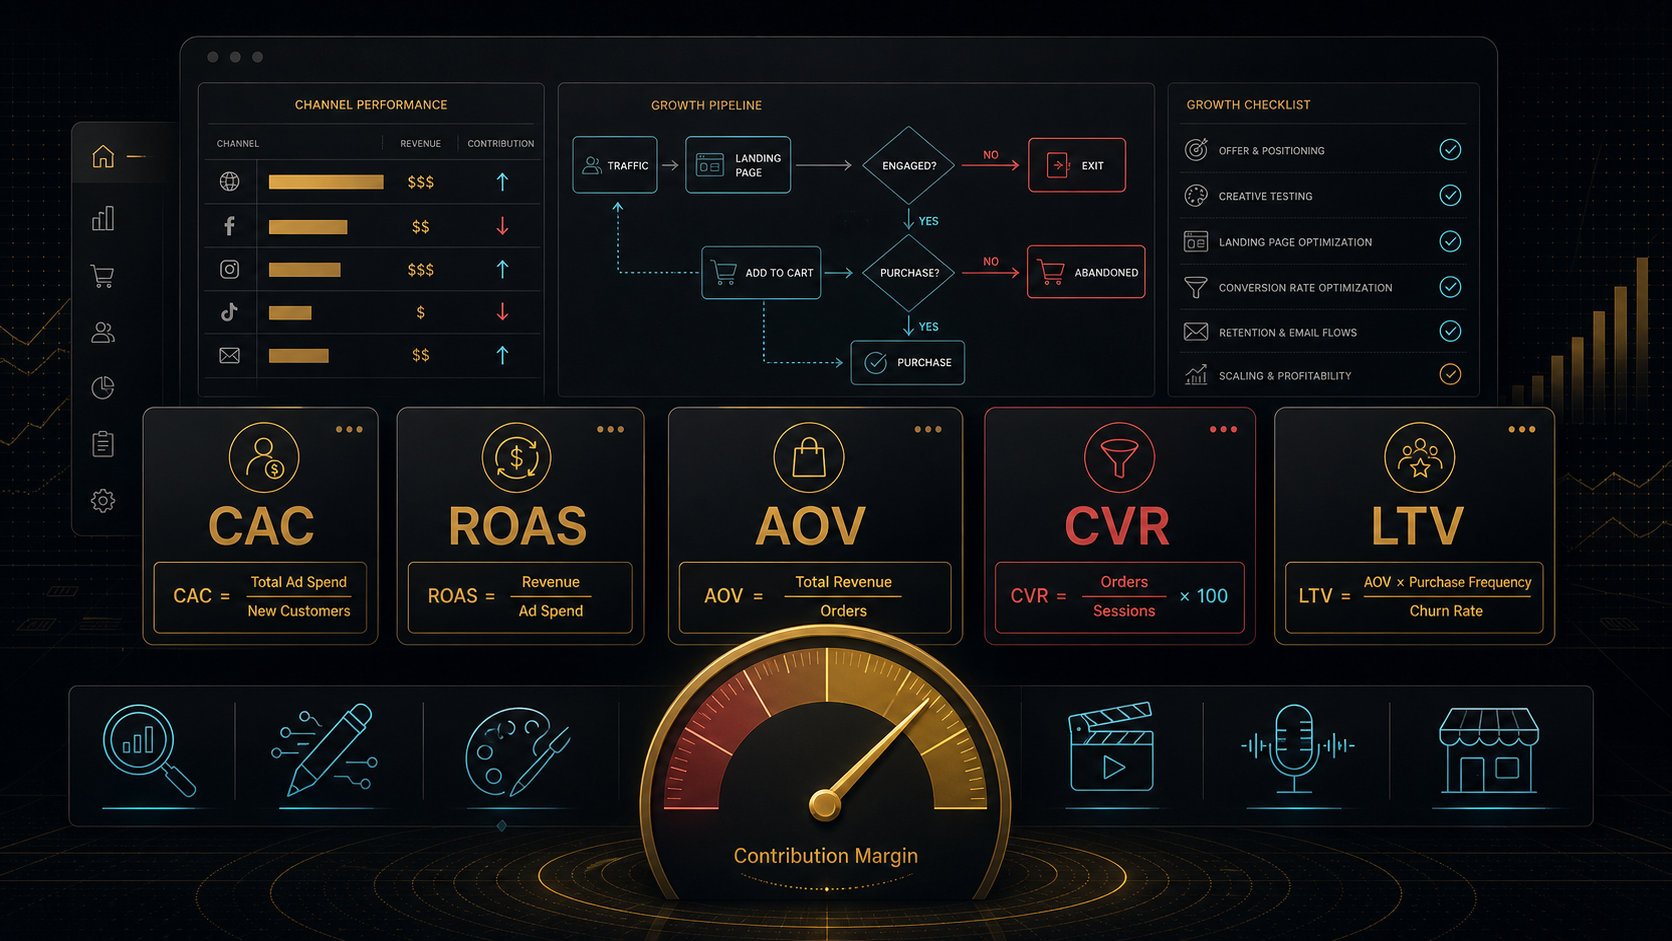Open the CVR card three-dot menu
Screen dimensions: 1672x941
(x=1223, y=429)
